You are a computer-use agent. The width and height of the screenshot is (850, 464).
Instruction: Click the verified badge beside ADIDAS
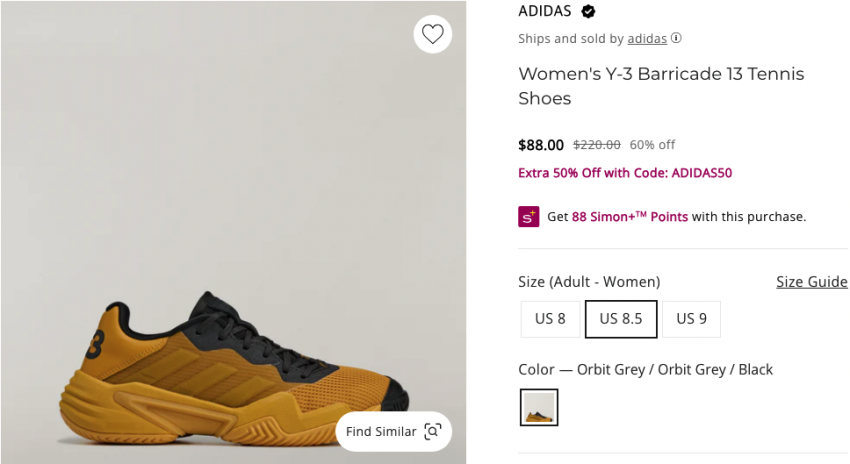pyautogui.click(x=589, y=12)
